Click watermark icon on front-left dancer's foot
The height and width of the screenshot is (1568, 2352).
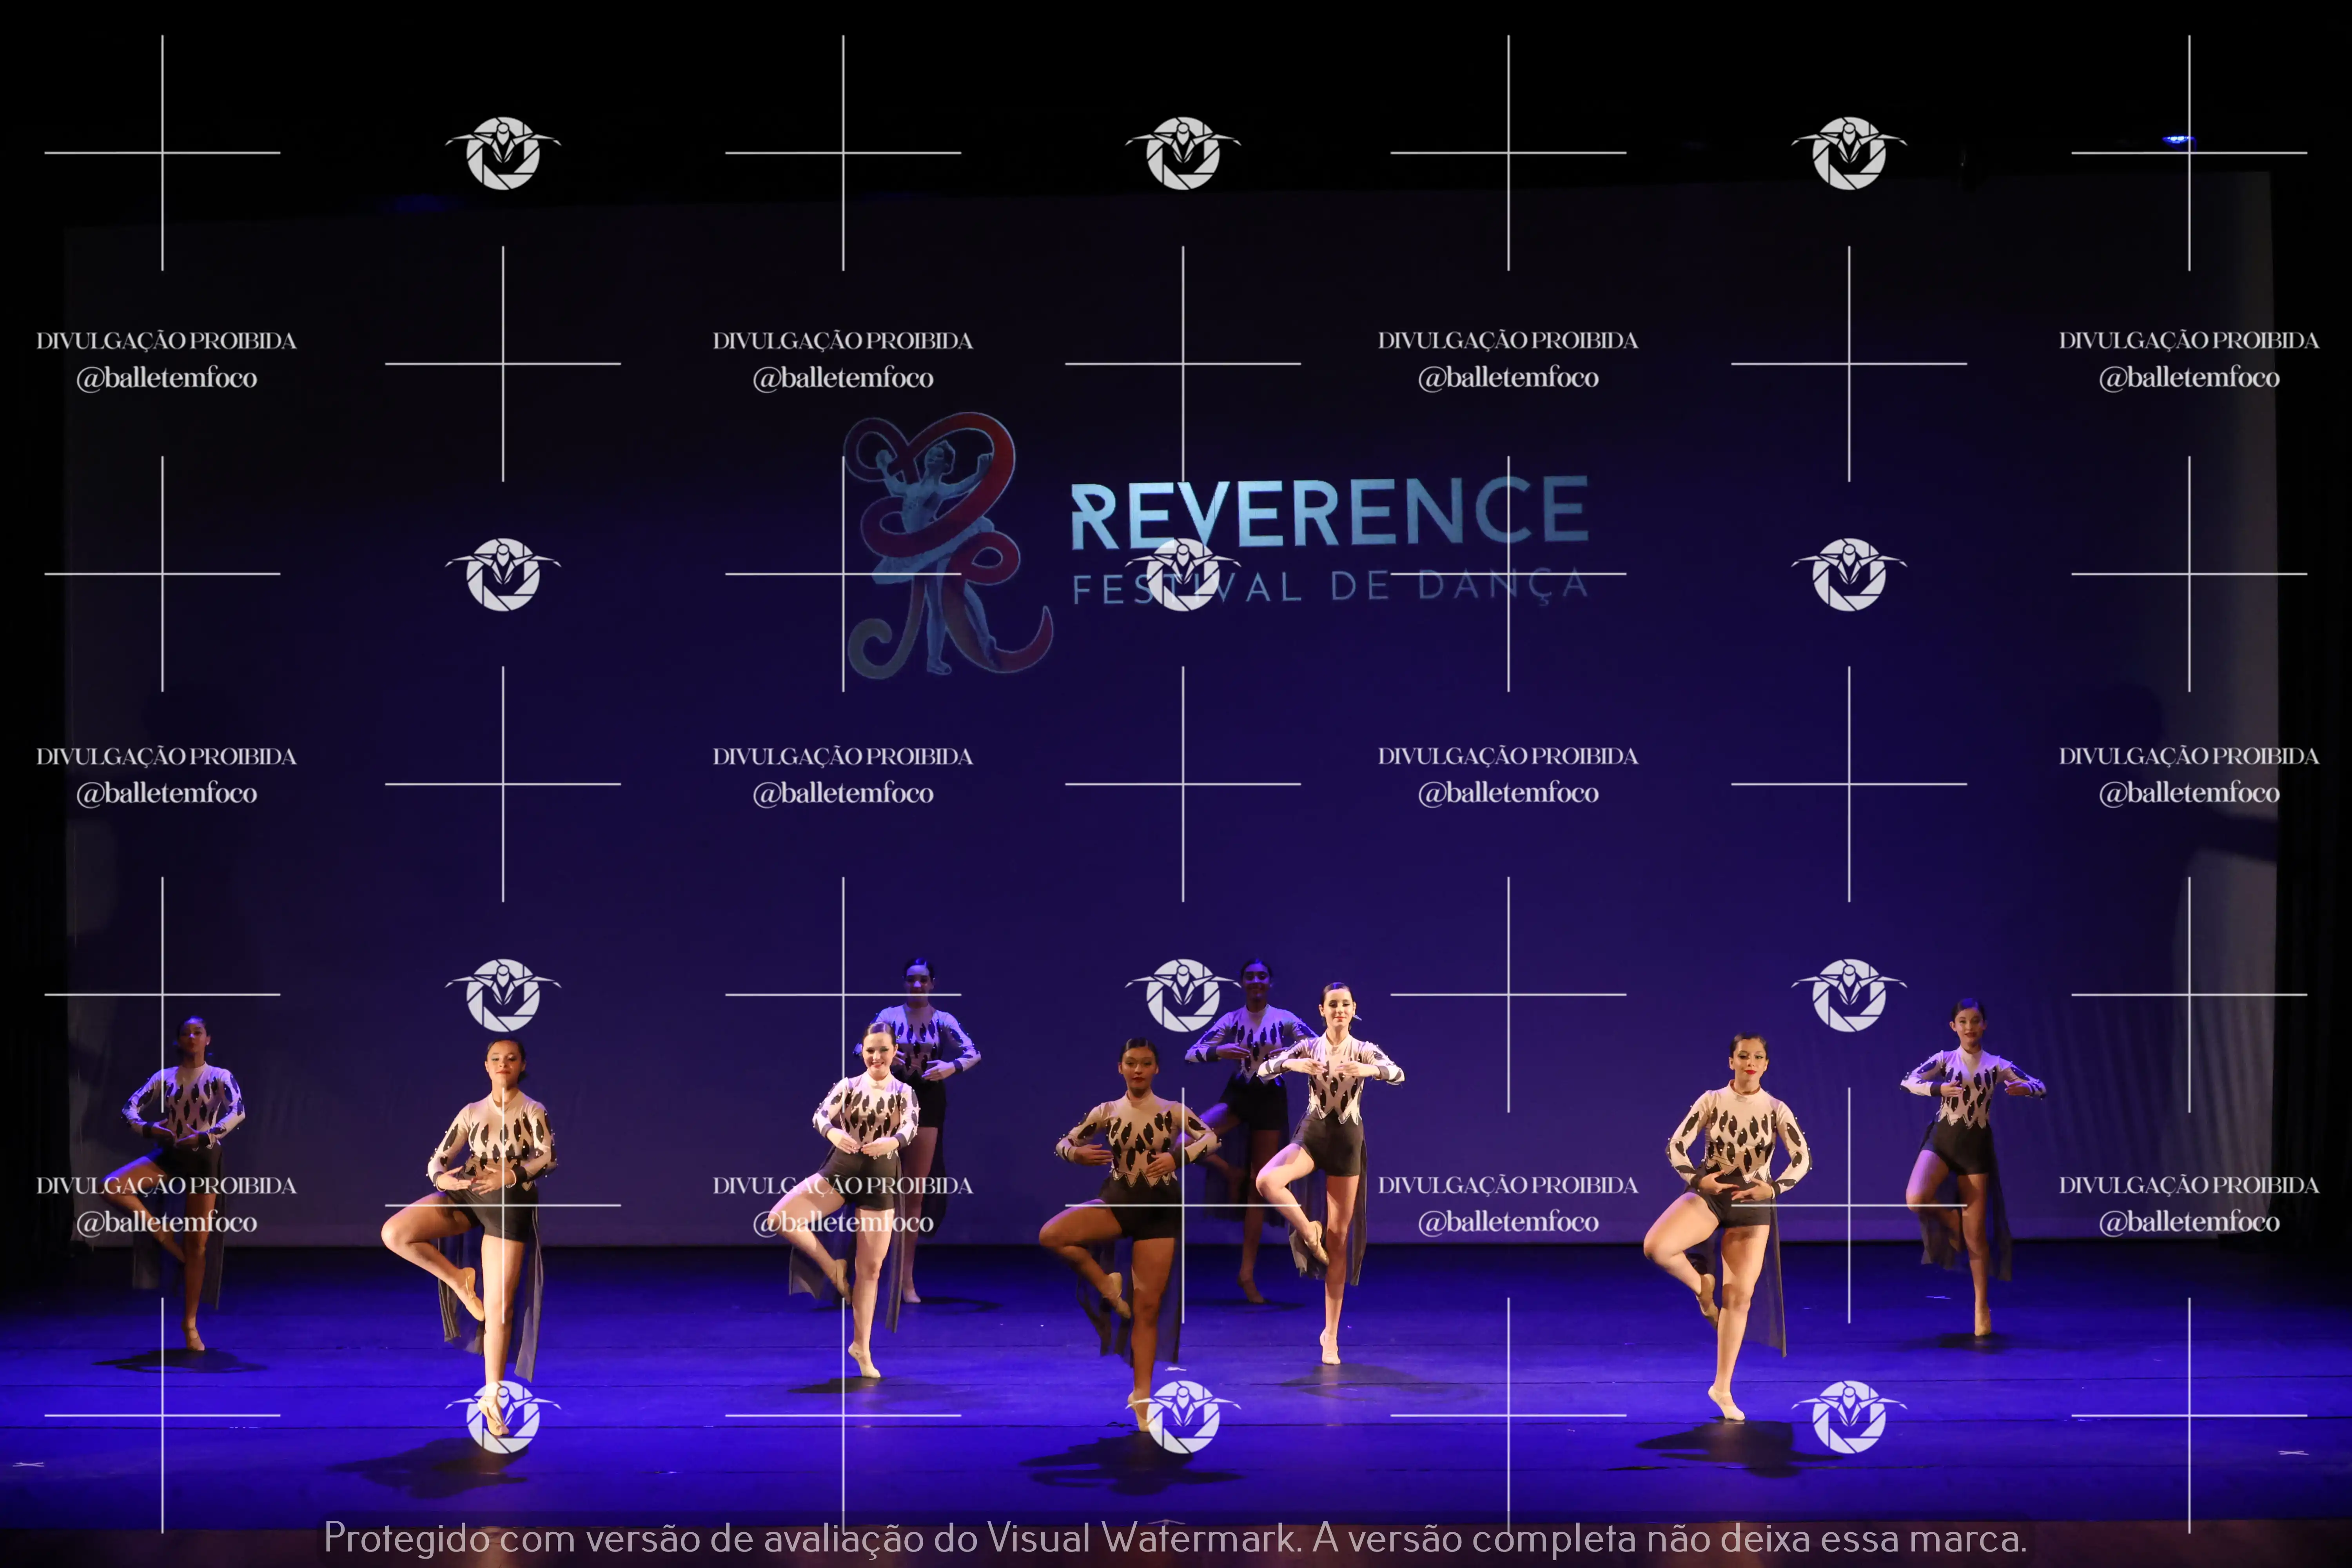point(503,1416)
